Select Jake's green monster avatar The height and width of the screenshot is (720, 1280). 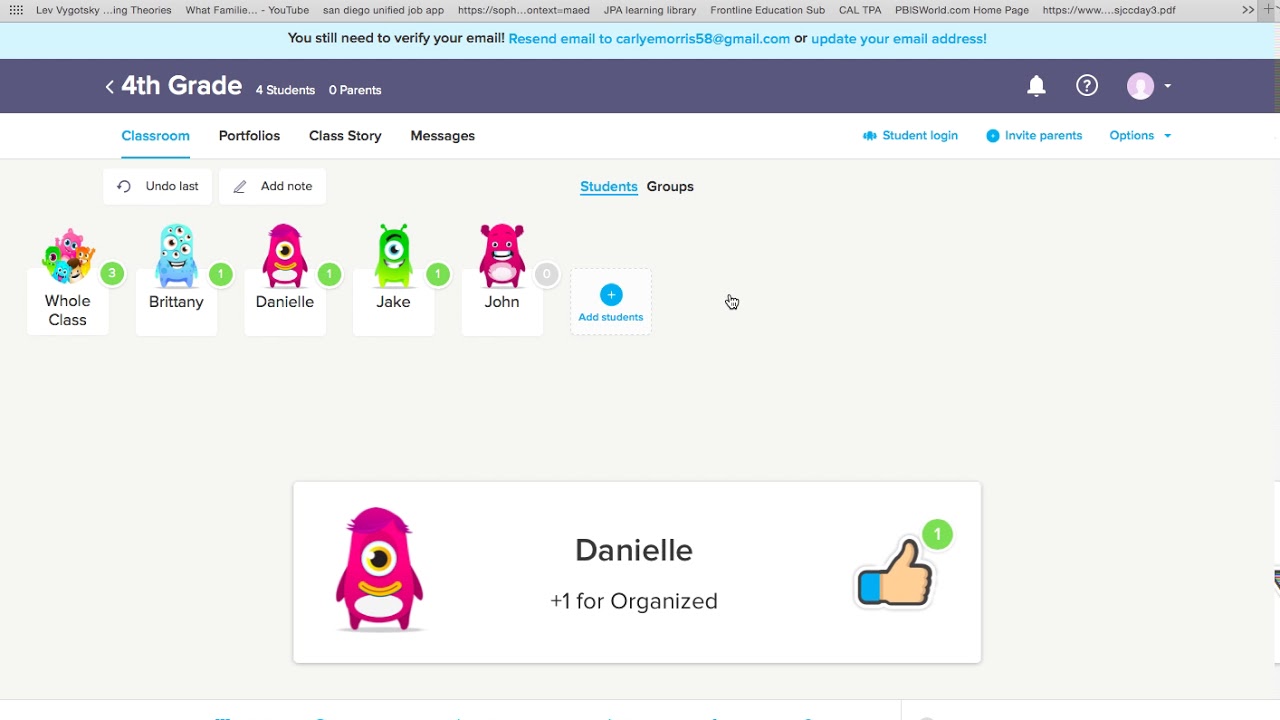[394, 256]
